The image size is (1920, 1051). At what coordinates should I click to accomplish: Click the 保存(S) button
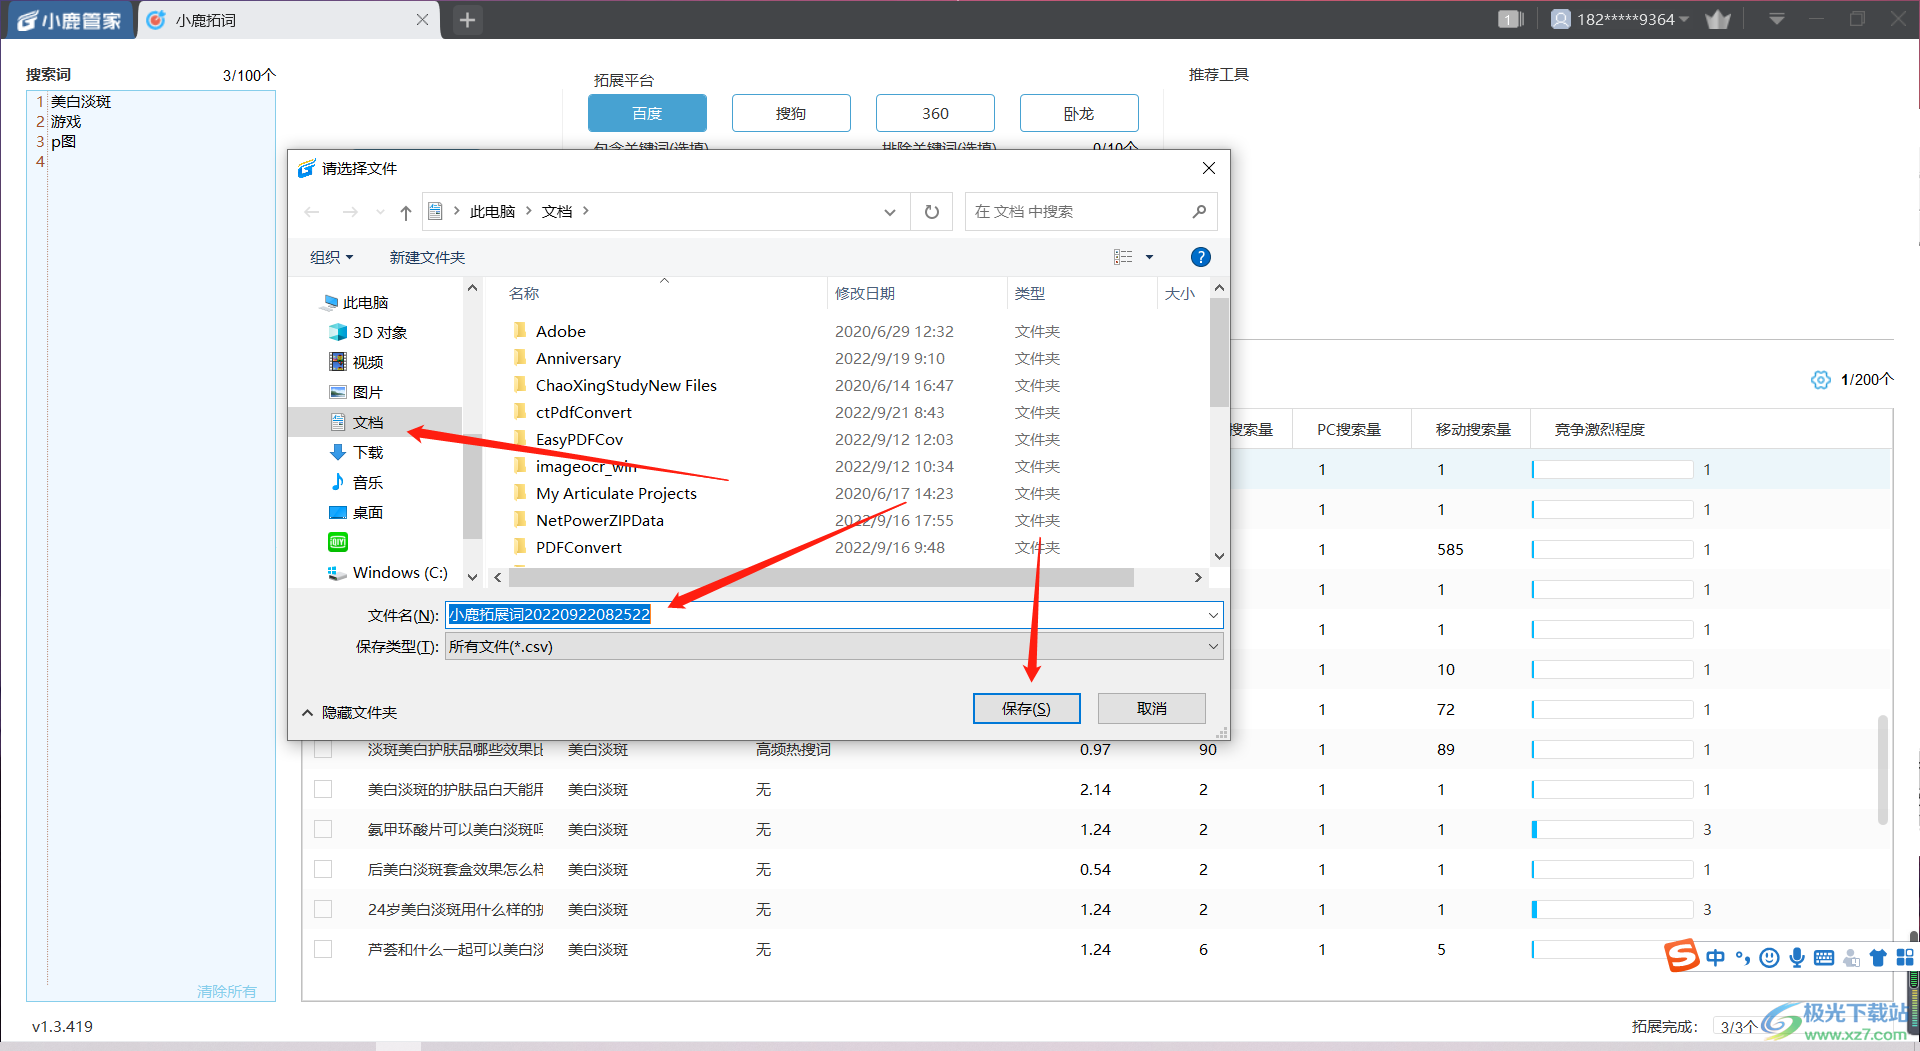click(x=1026, y=708)
